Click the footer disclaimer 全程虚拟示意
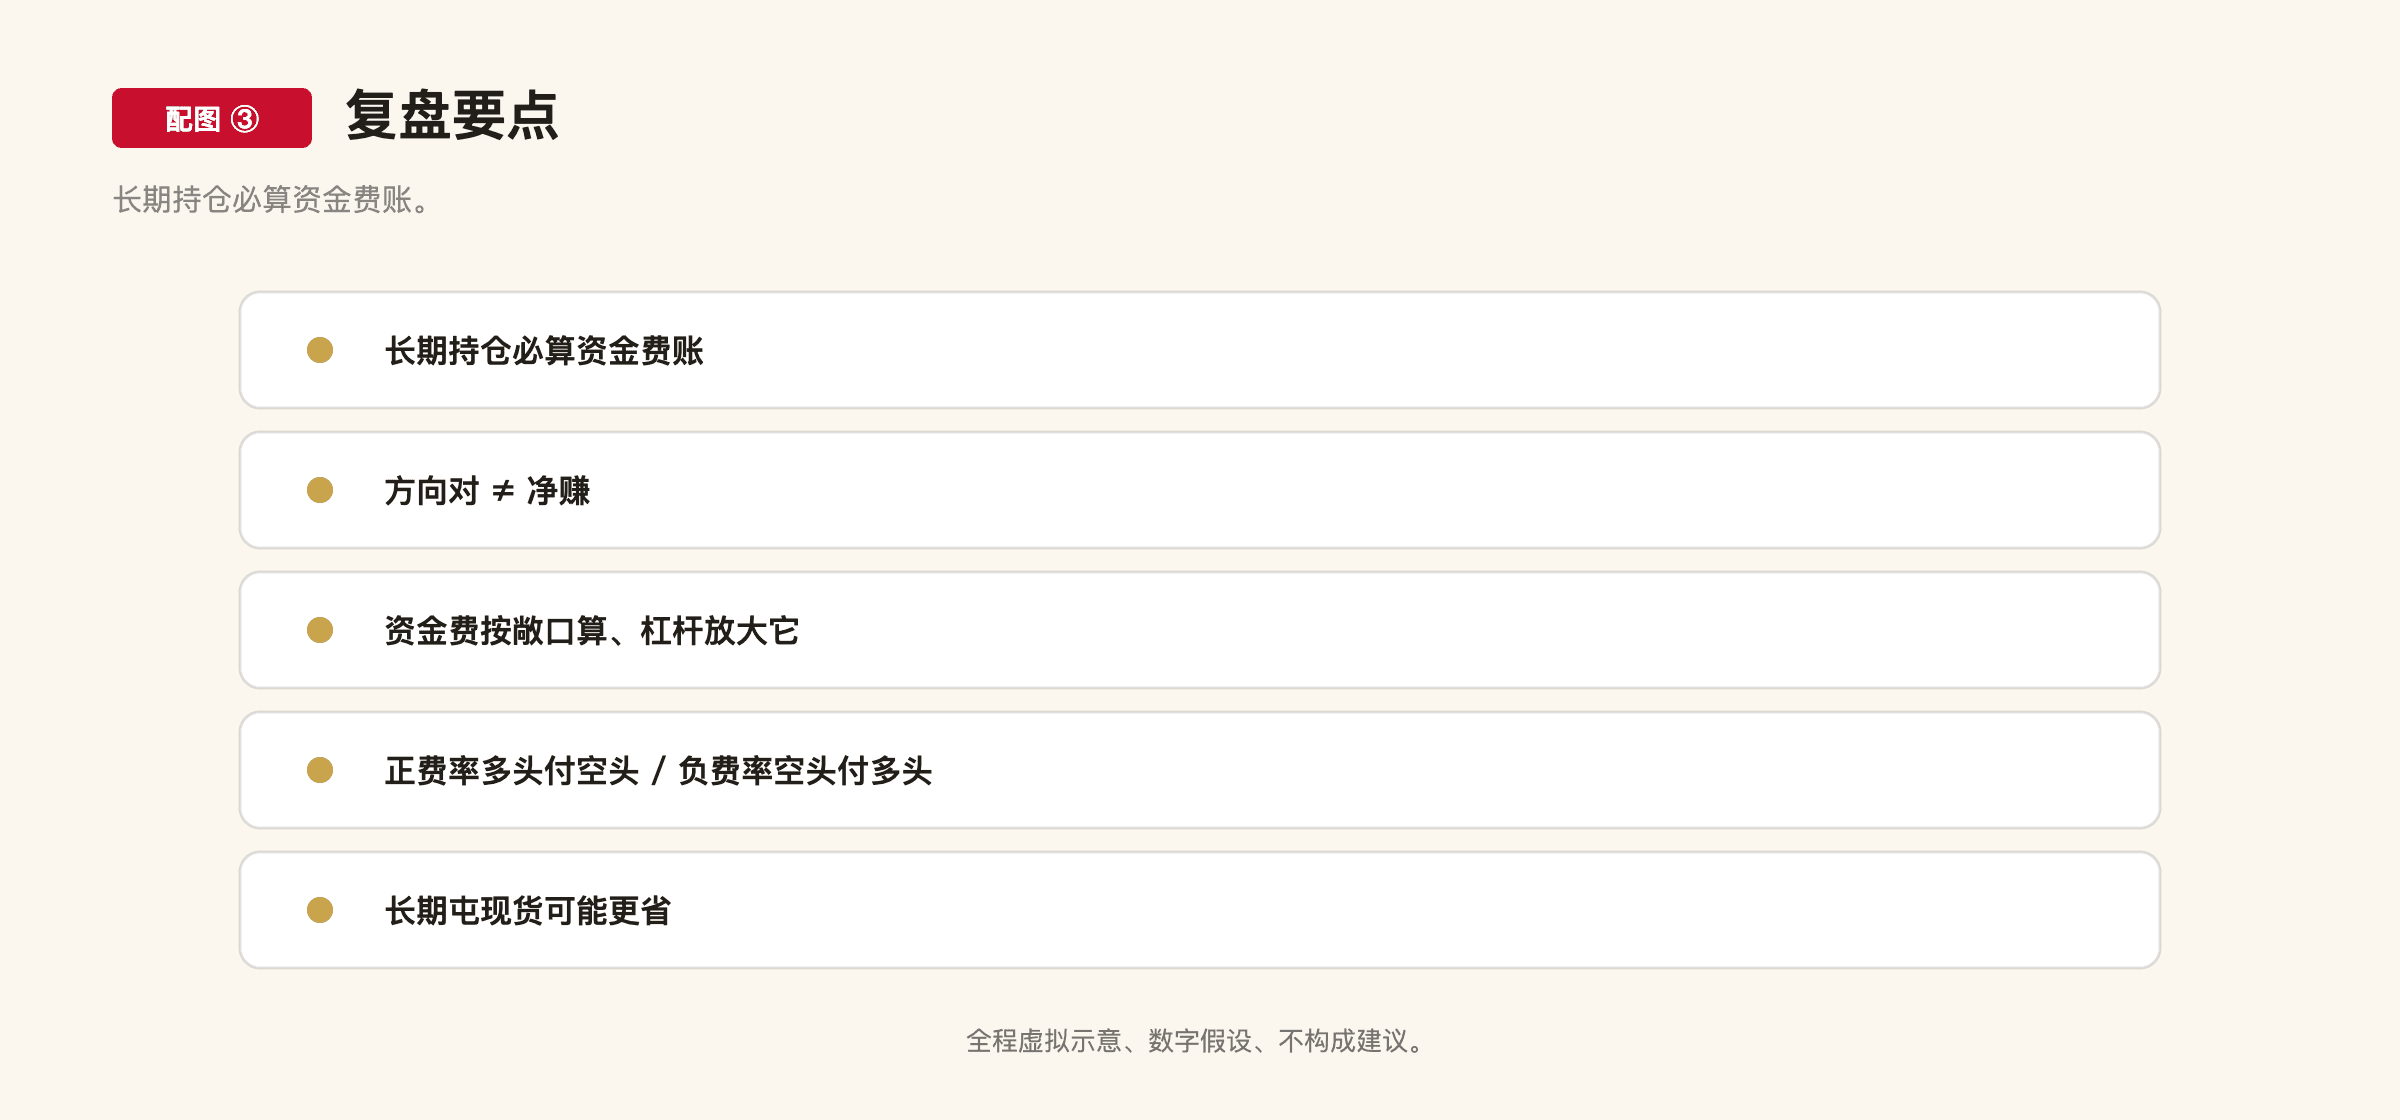Screen dimensions: 2400x1120 click(x=1044, y=1041)
